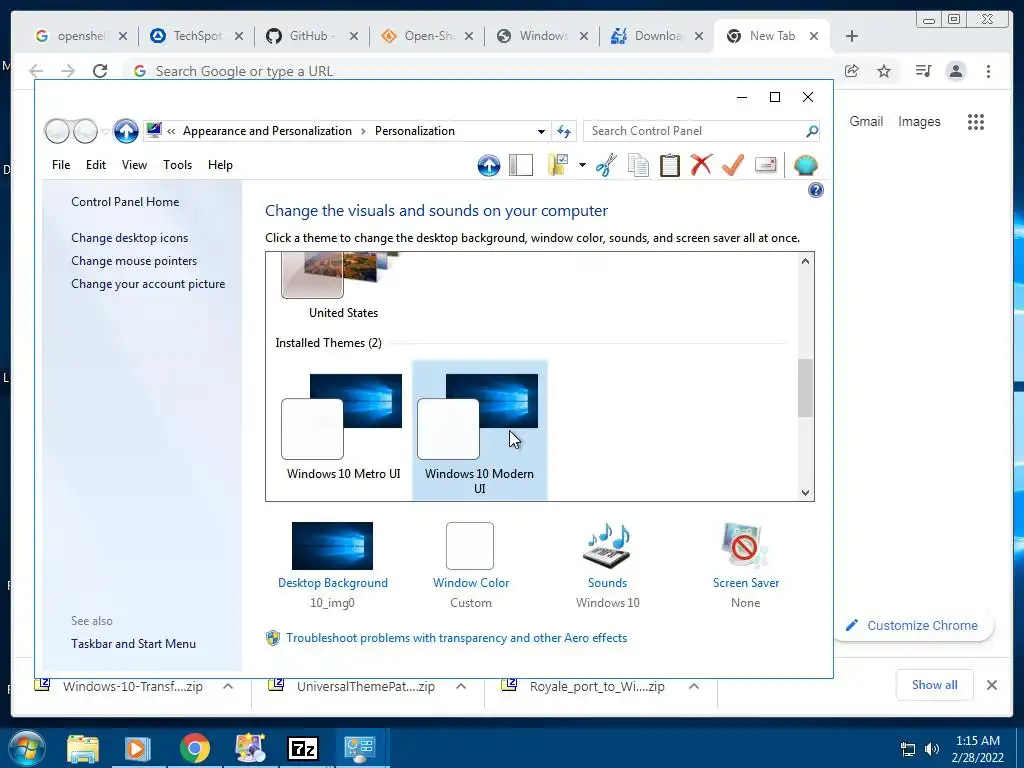The width and height of the screenshot is (1024, 768).
Task: Open 7-Zip from the taskbar
Action: (303, 748)
